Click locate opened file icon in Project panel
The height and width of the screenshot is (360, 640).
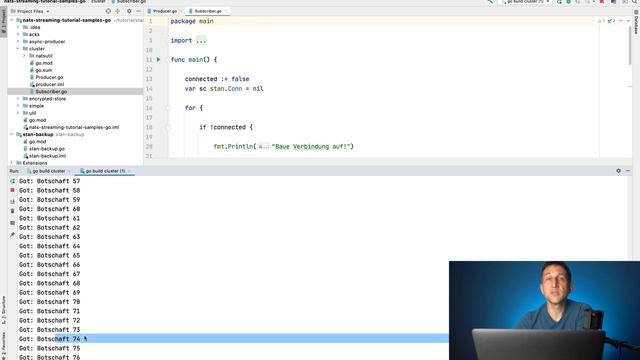(x=108, y=11)
